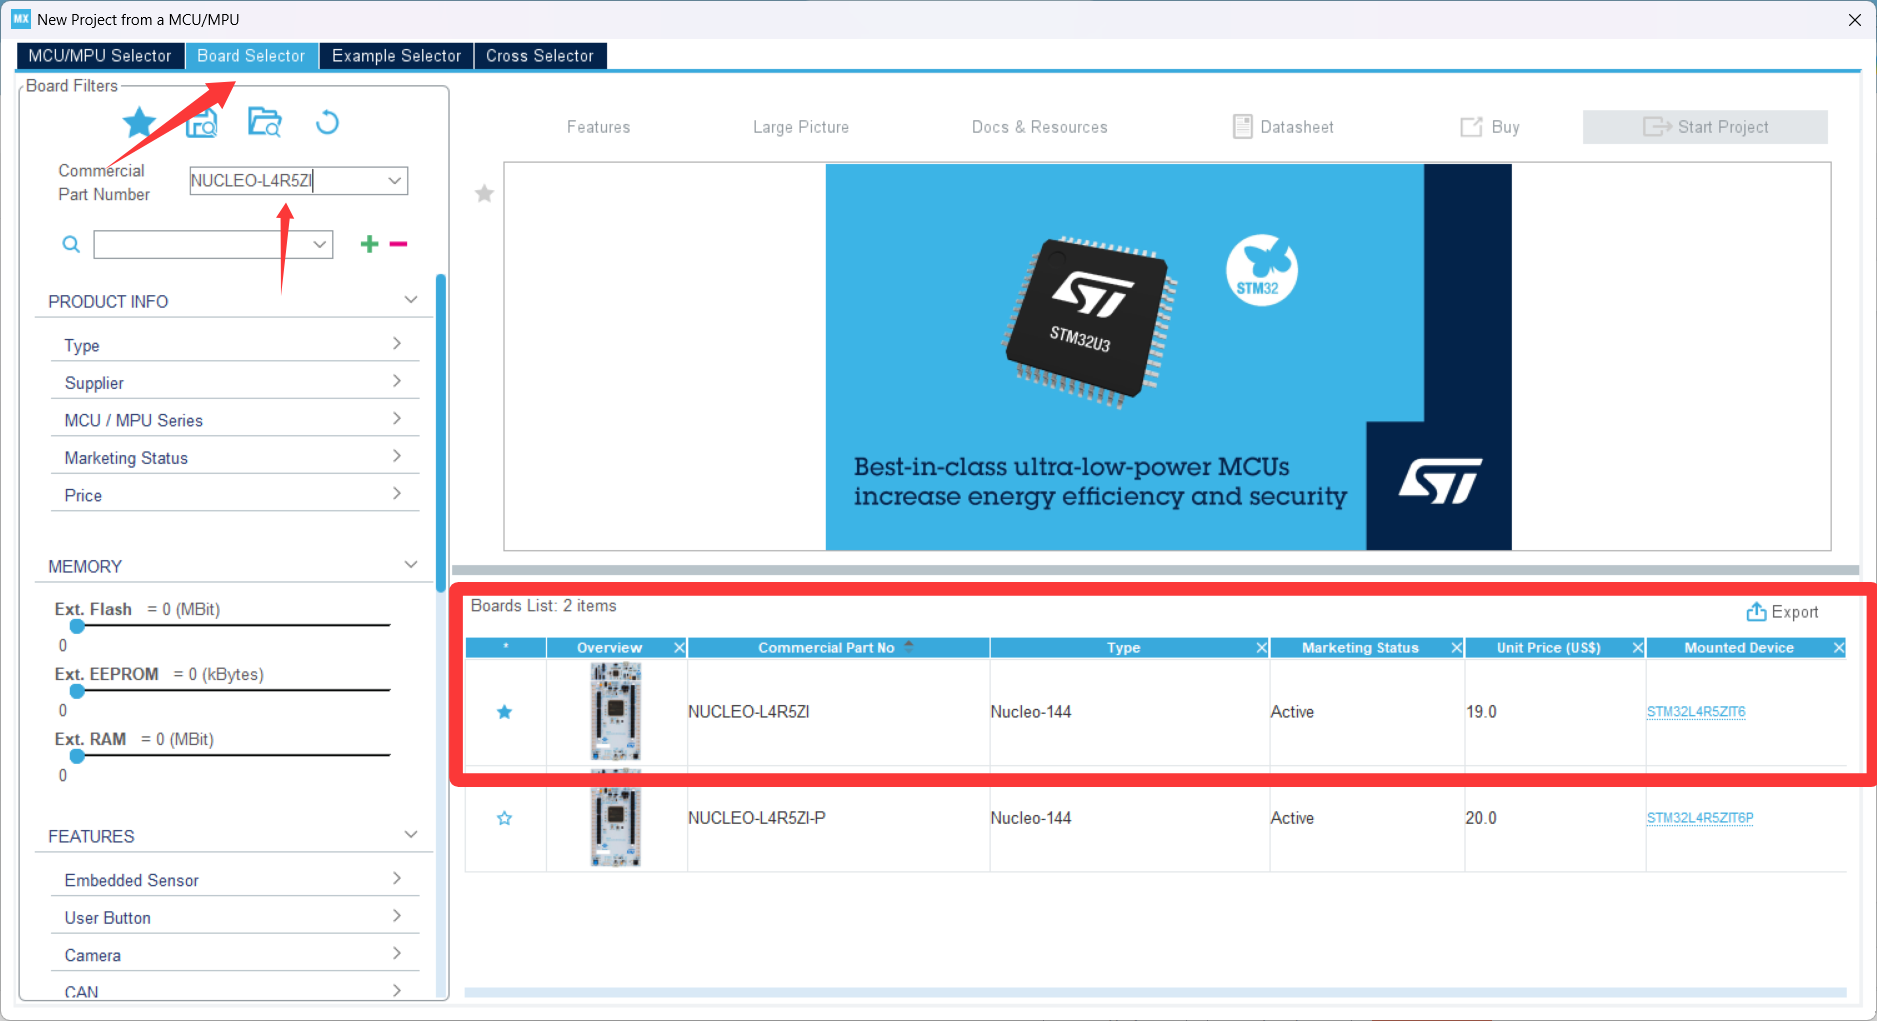
Task: Open the STM32L4R5ZIT6P mounted device link
Action: tap(1700, 818)
